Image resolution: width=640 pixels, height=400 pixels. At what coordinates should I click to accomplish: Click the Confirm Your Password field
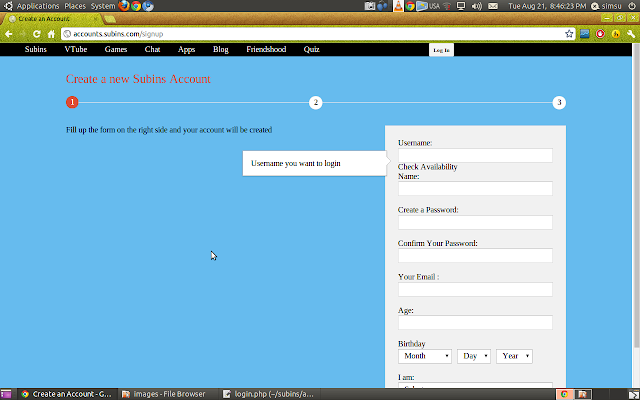tap(475, 256)
